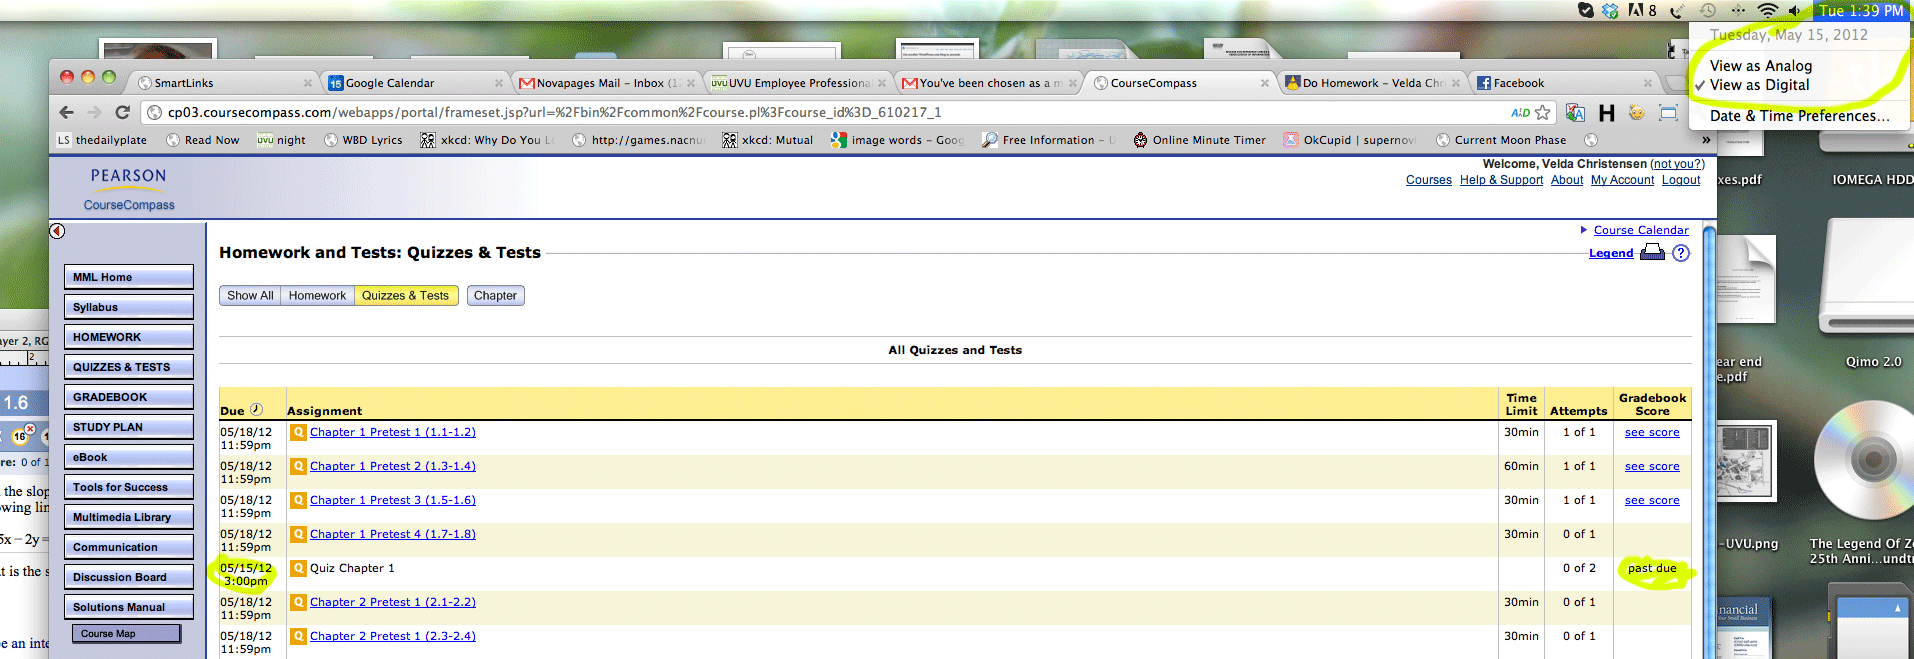Click see score for Chapter 1 Pretest 2
The height and width of the screenshot is (659, 1914).
[1652, 466]
